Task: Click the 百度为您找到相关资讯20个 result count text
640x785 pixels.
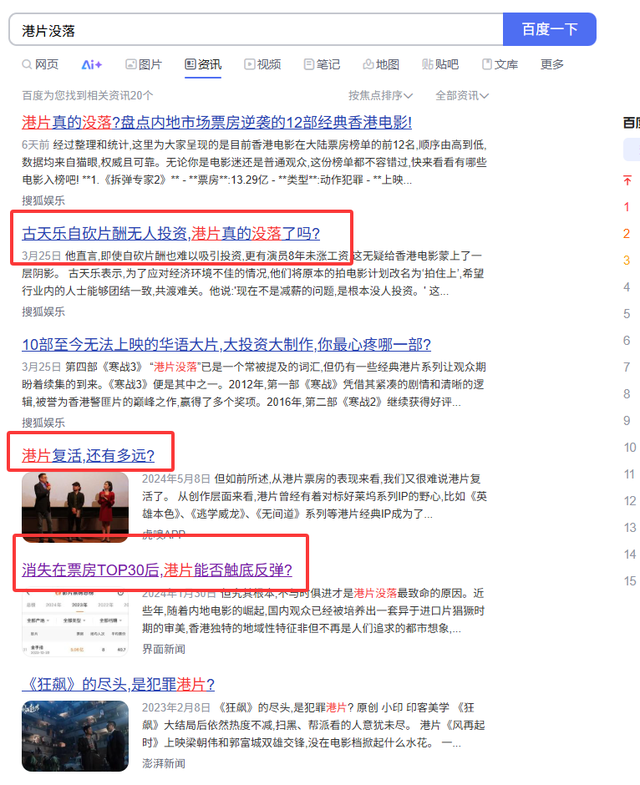Action: pos(88,95)
